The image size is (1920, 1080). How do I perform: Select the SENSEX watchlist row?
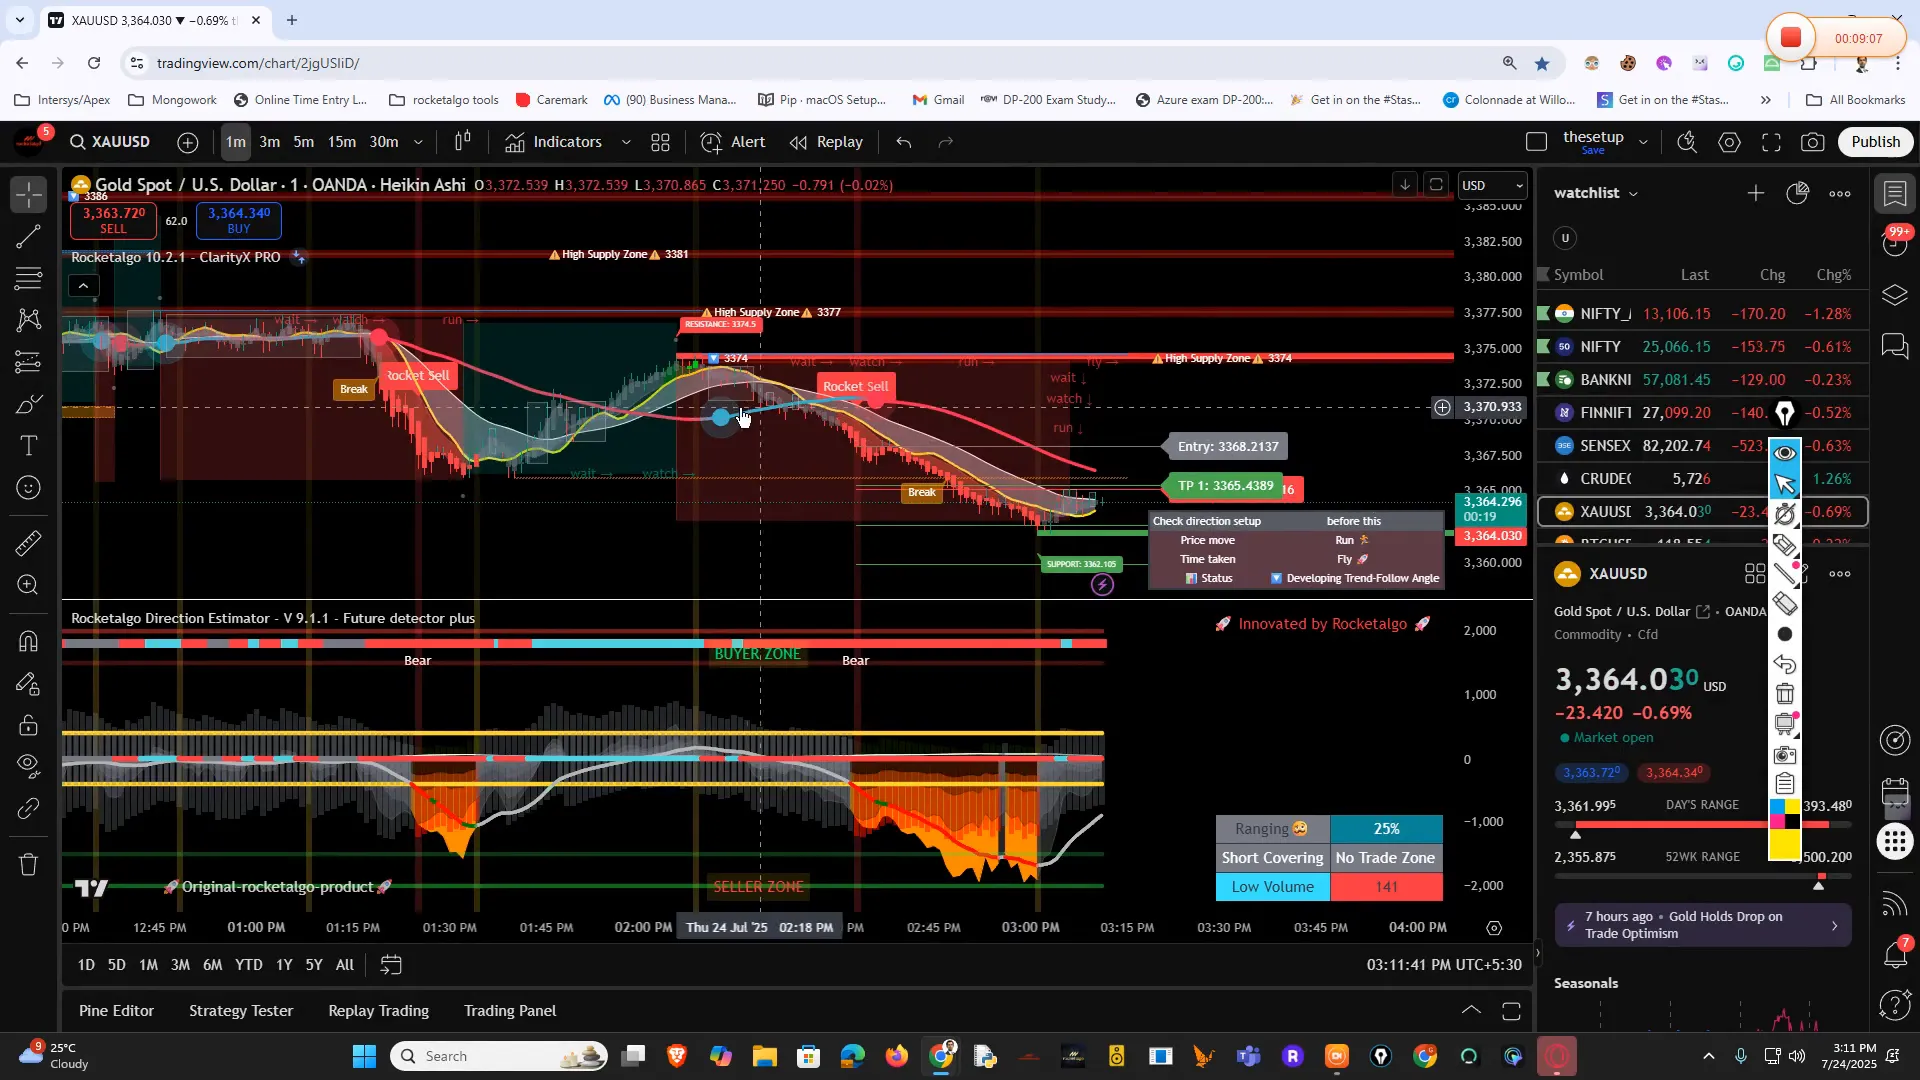(1702, 445)
